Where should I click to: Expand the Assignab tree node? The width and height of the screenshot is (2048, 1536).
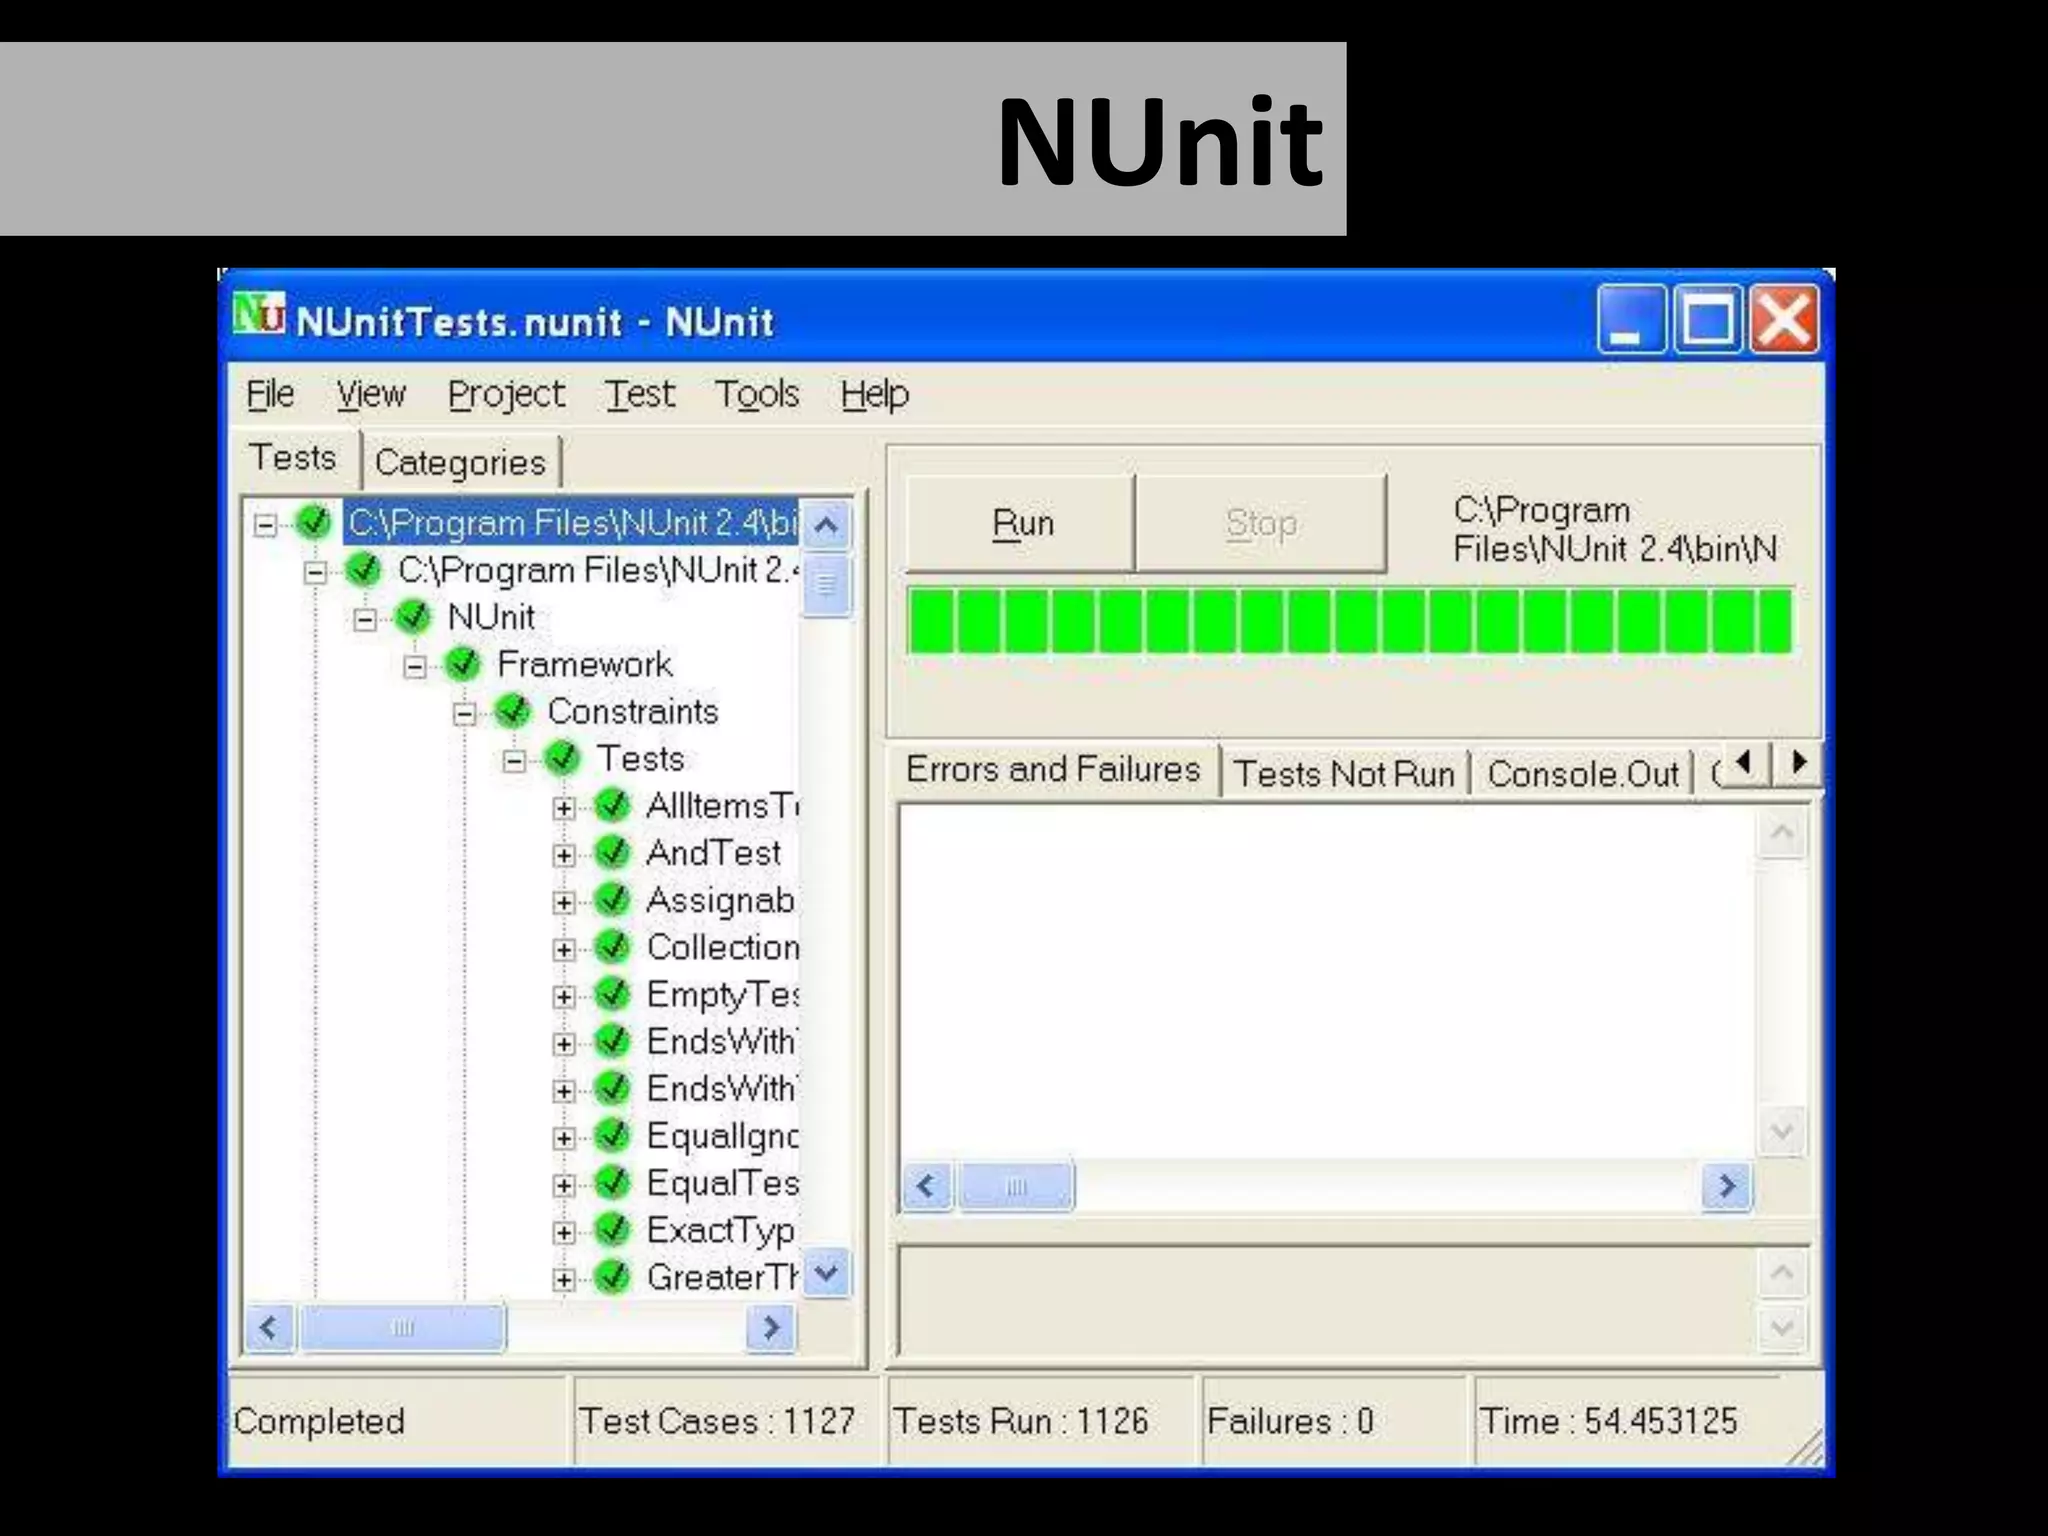click(564, 903)
